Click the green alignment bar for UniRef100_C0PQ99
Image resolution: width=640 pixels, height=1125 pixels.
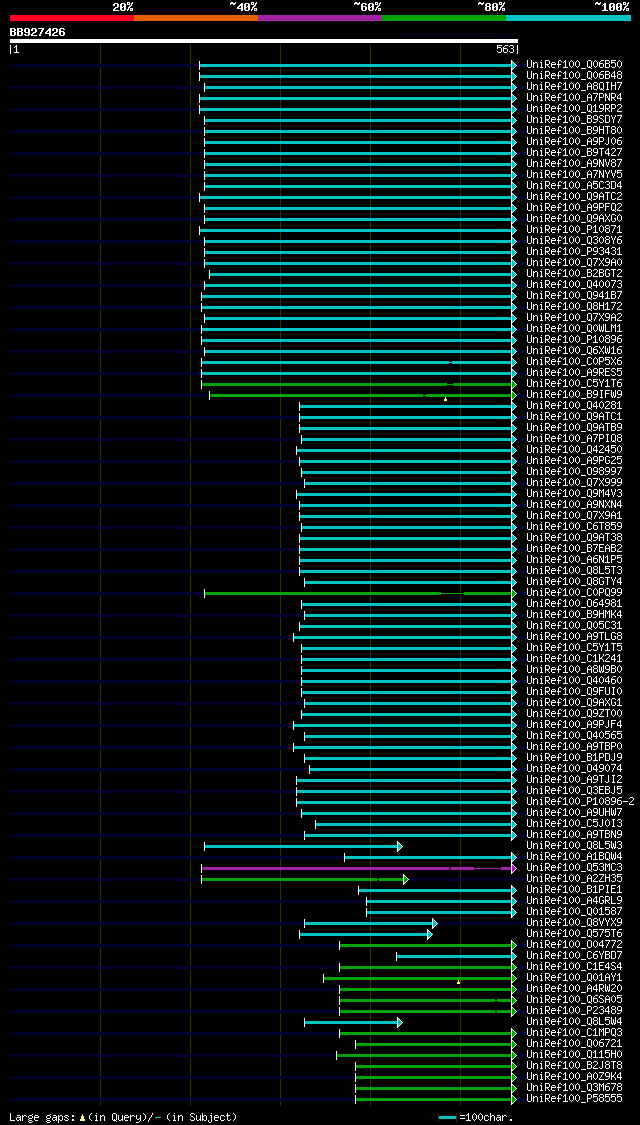pos(360,594)
